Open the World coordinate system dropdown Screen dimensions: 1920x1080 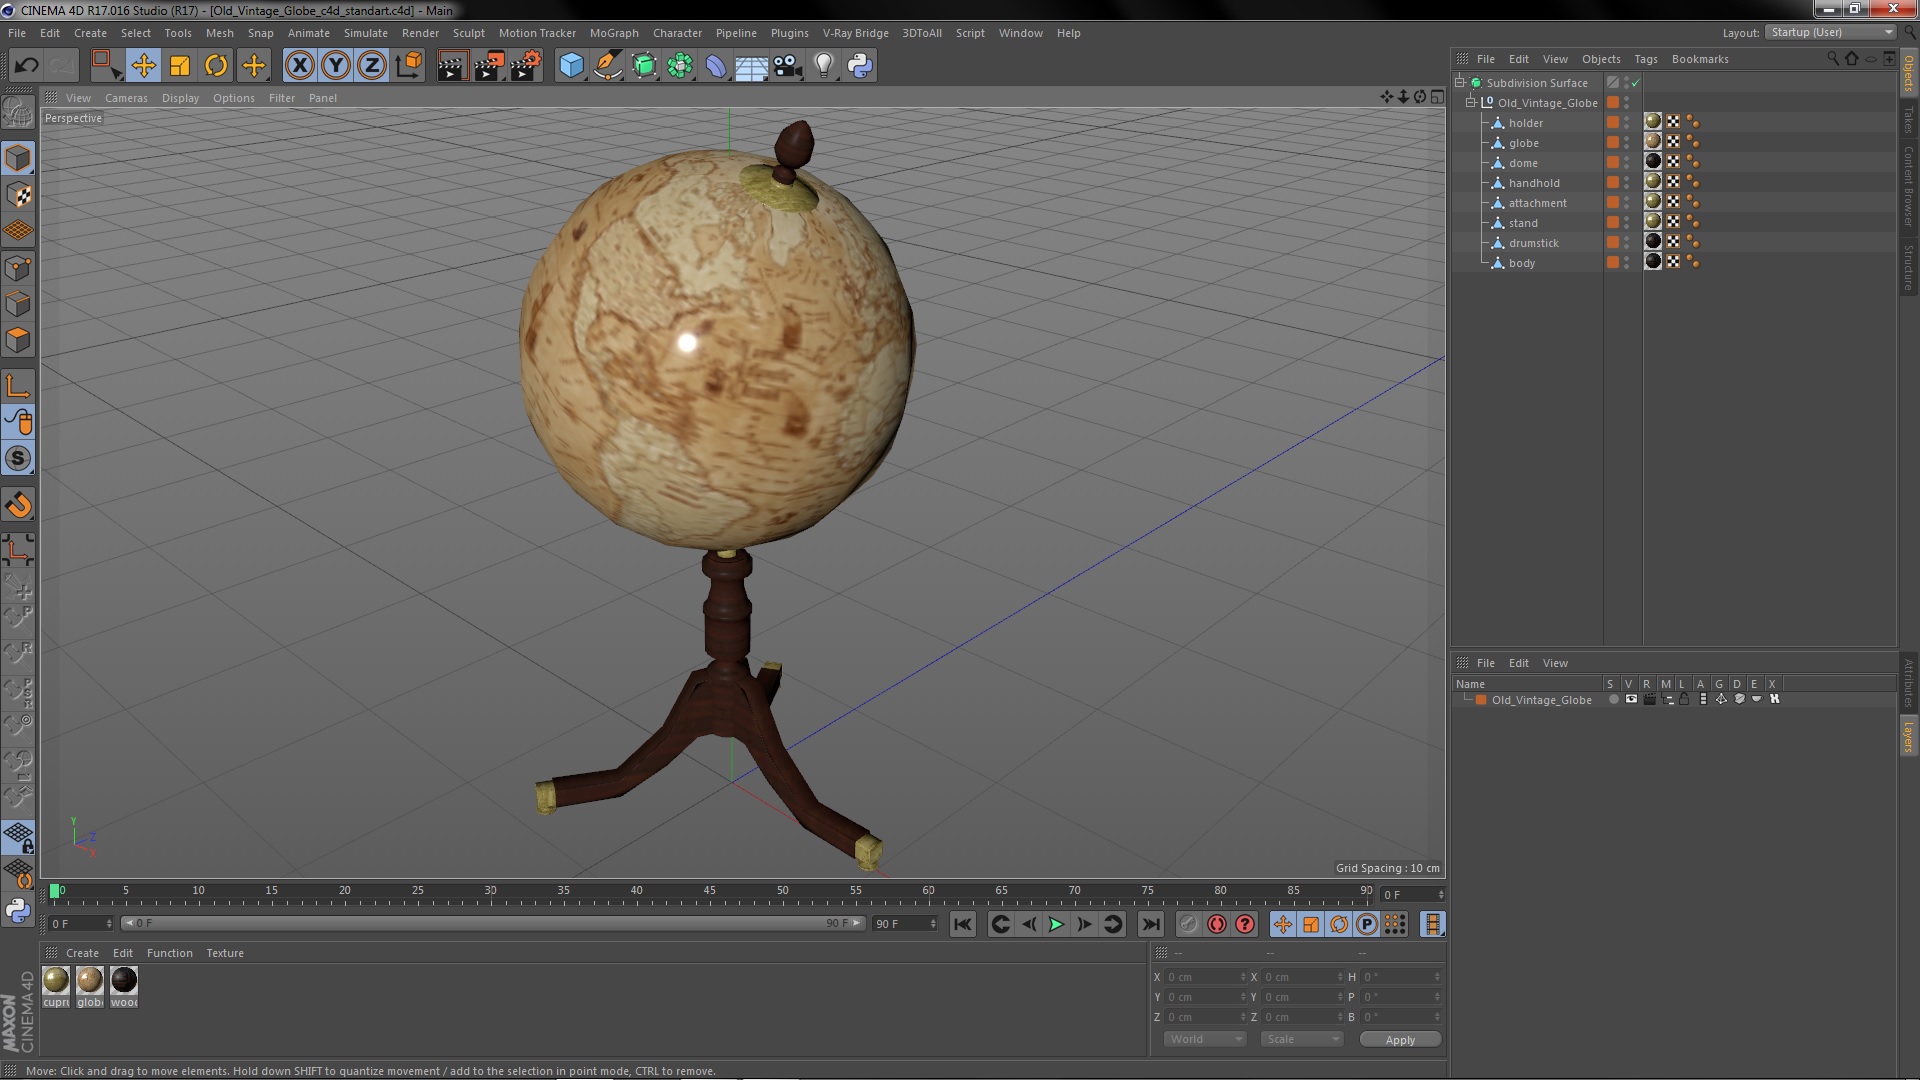tap(1204, 1039)
